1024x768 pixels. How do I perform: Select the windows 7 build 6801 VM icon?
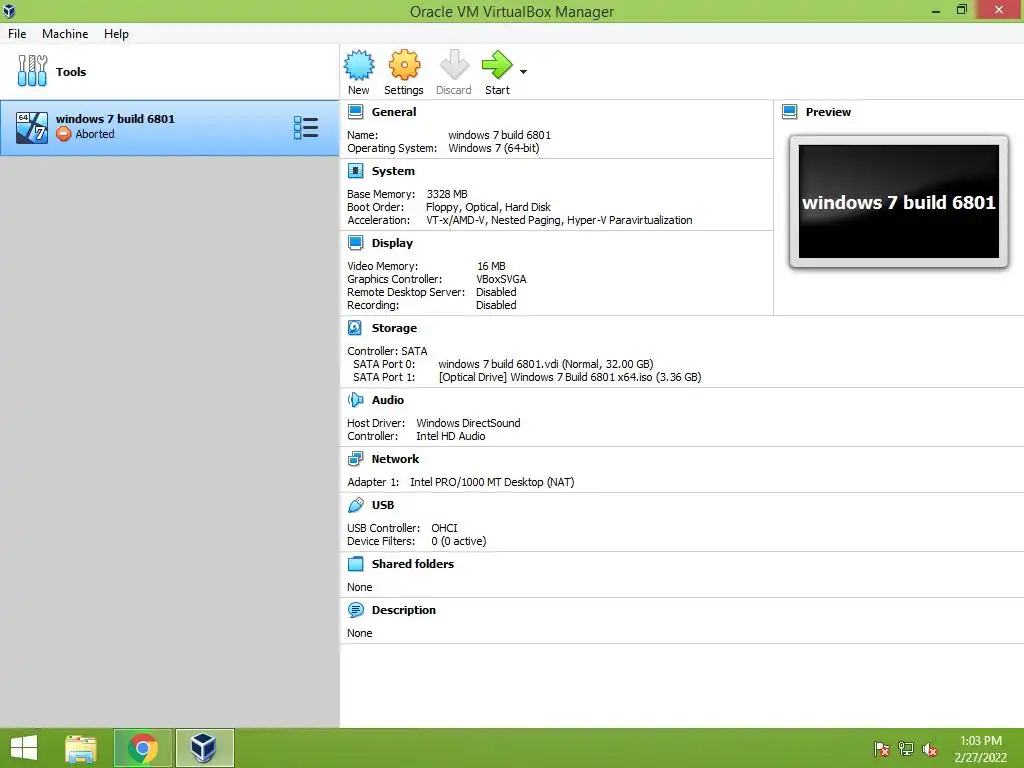point(32,127)
